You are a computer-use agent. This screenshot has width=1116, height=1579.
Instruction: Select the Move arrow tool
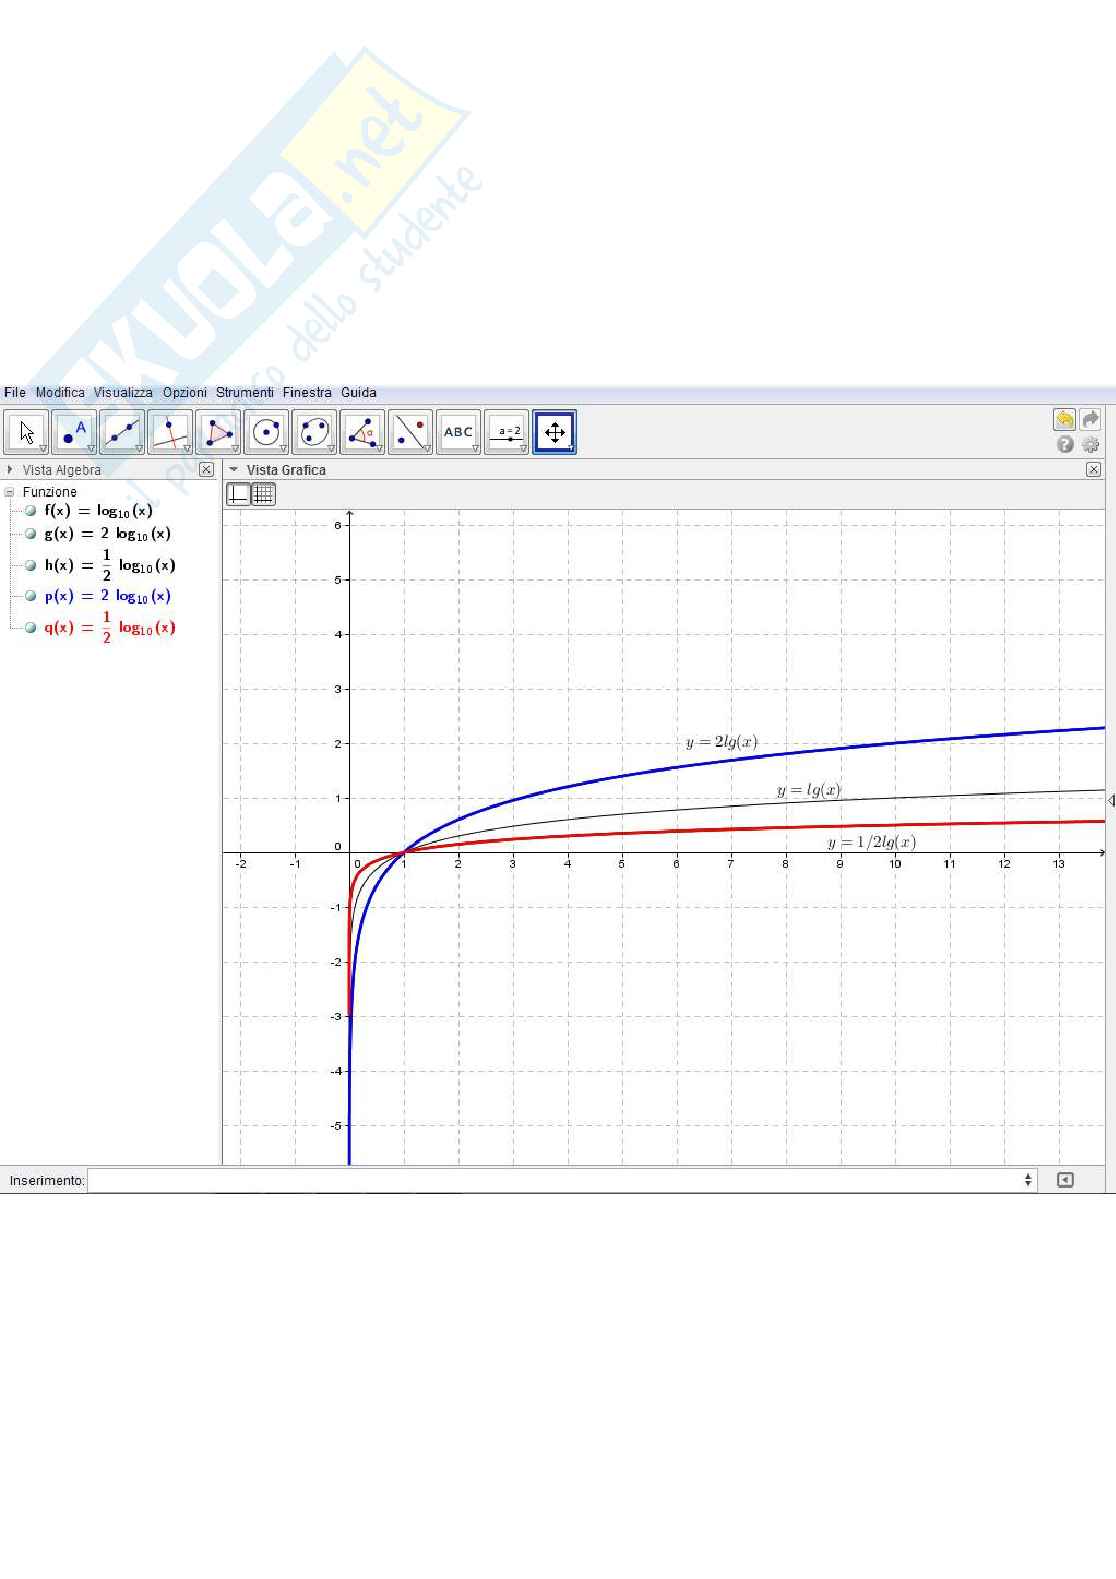pyautogui.click(x=26, y=432)
